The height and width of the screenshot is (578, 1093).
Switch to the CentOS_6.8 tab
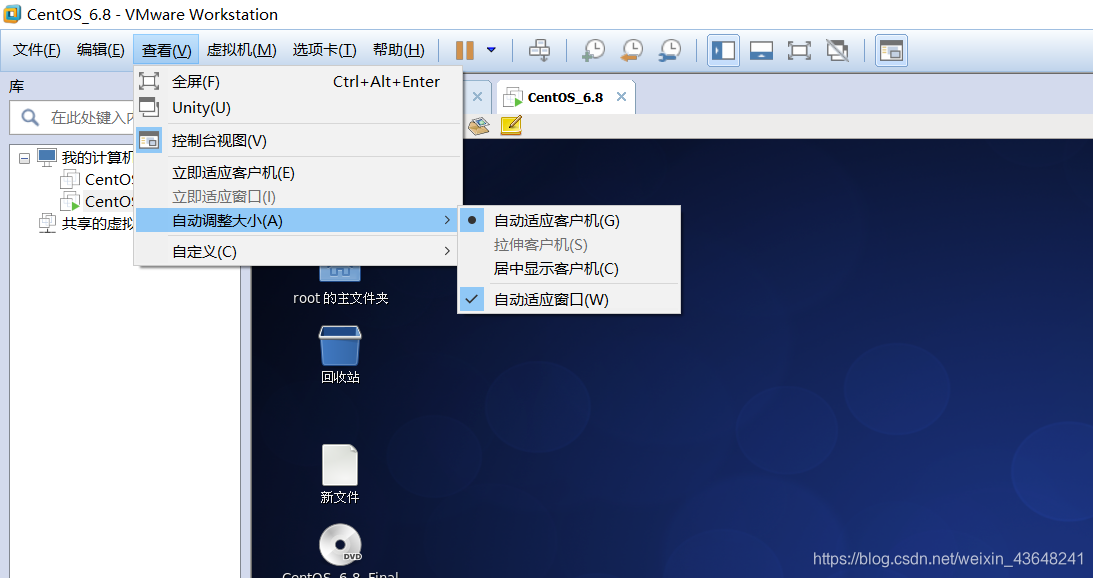click(x=565, y=98)
